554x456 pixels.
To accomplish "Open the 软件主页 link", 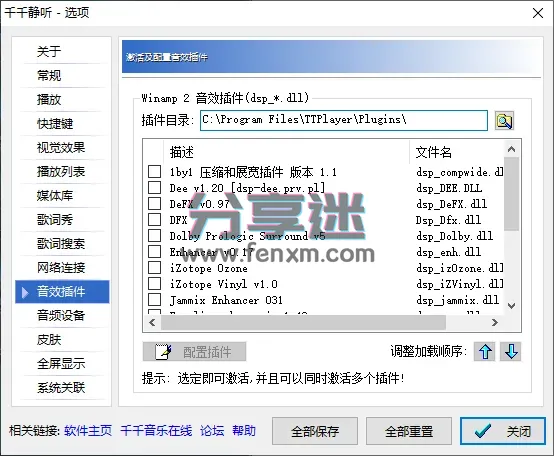I will (88, 431).
